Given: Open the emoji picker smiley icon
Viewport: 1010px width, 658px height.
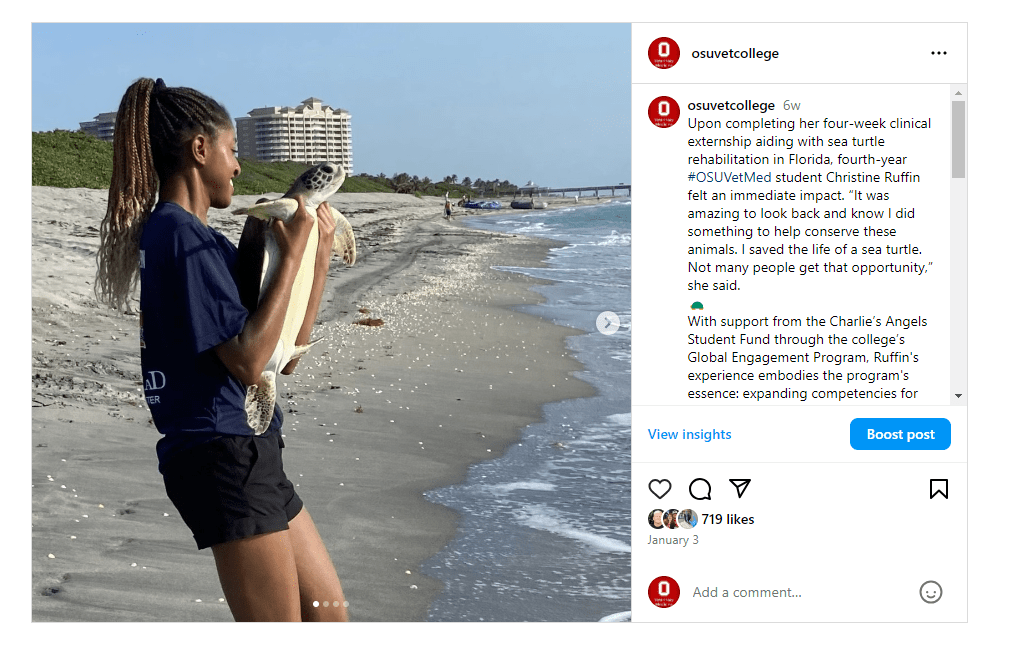Looking at the screenshot, I should (x=930, y=592).
